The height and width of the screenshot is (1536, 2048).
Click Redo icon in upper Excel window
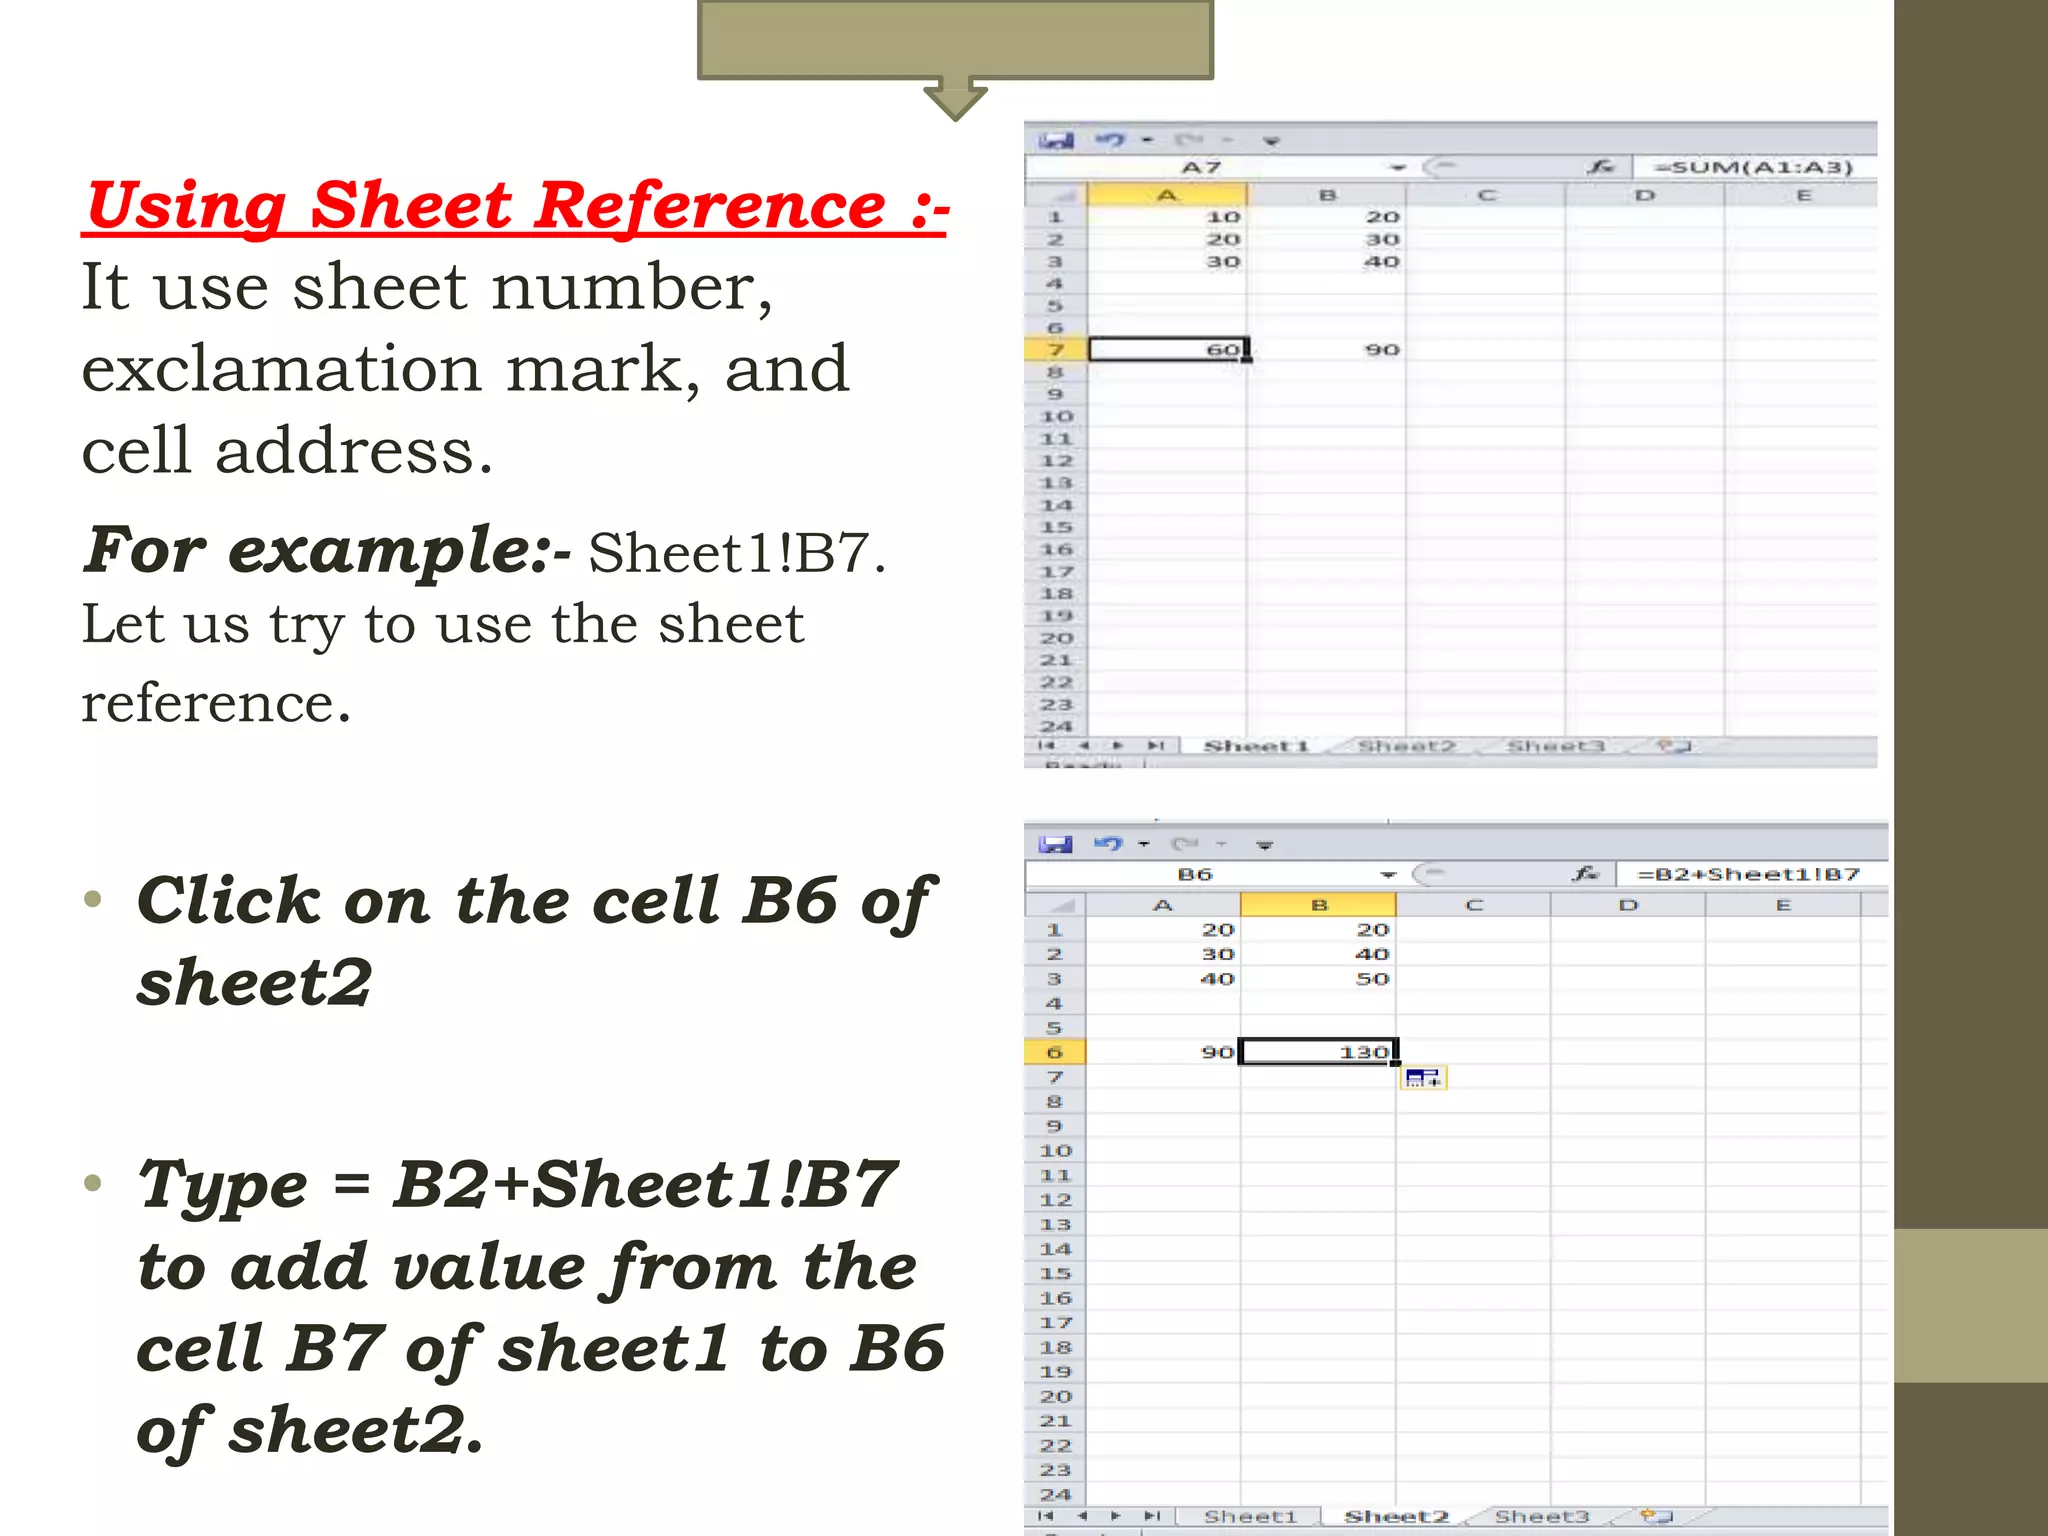click(x=1189, y=141)
